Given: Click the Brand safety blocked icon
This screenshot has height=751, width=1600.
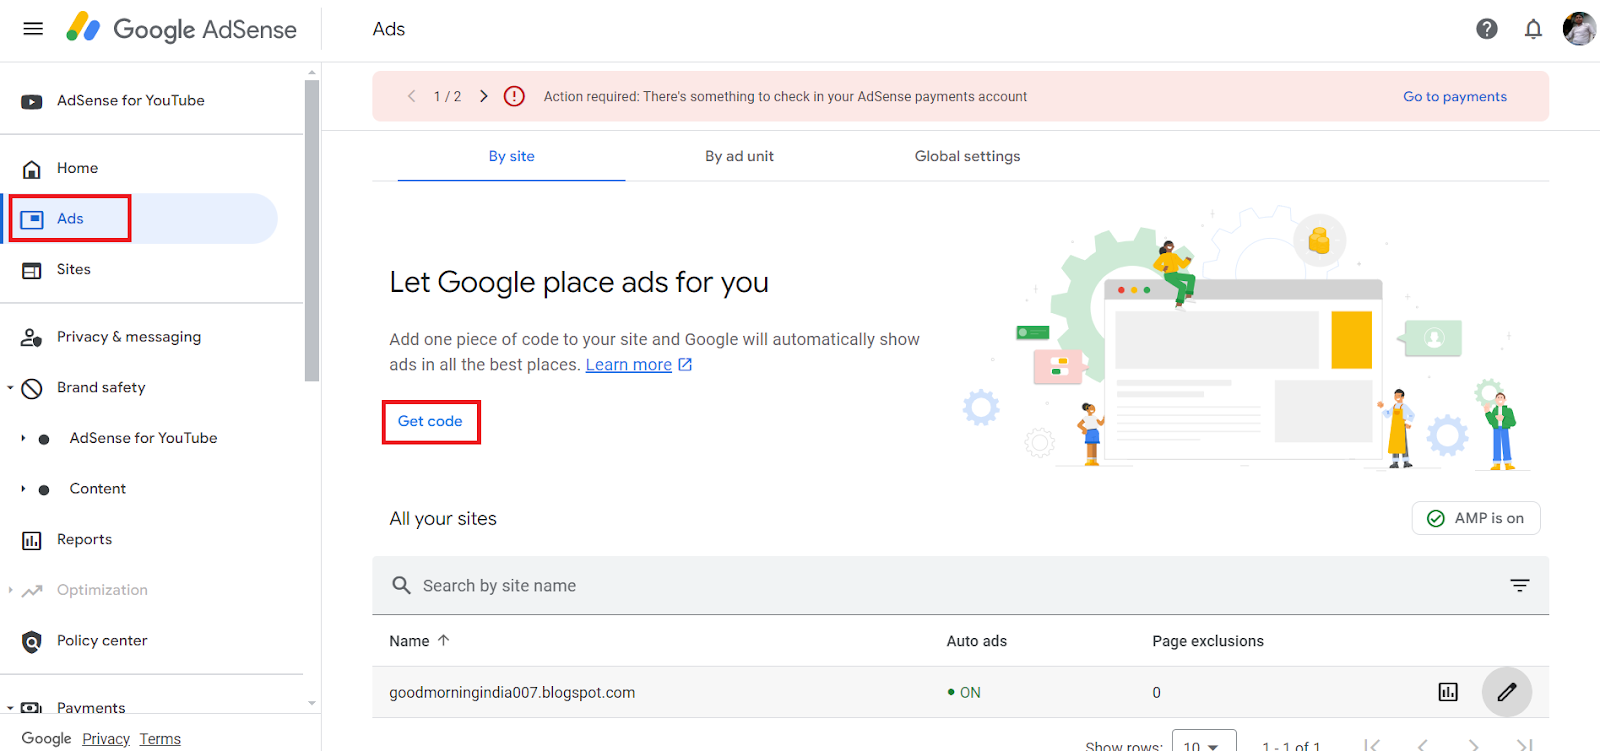Looking at the screenshot, I should coord(32,388).
